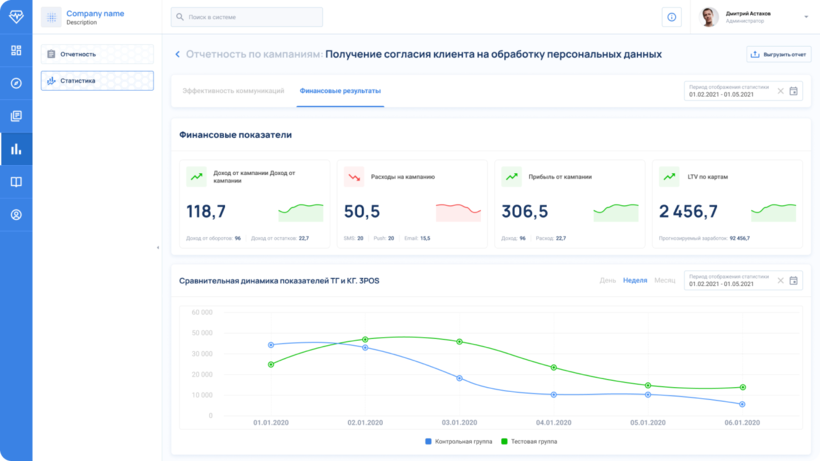Toggle Контрольная группа legend series
The height and width of the screenshot is (461, 820).
(457, 441)
